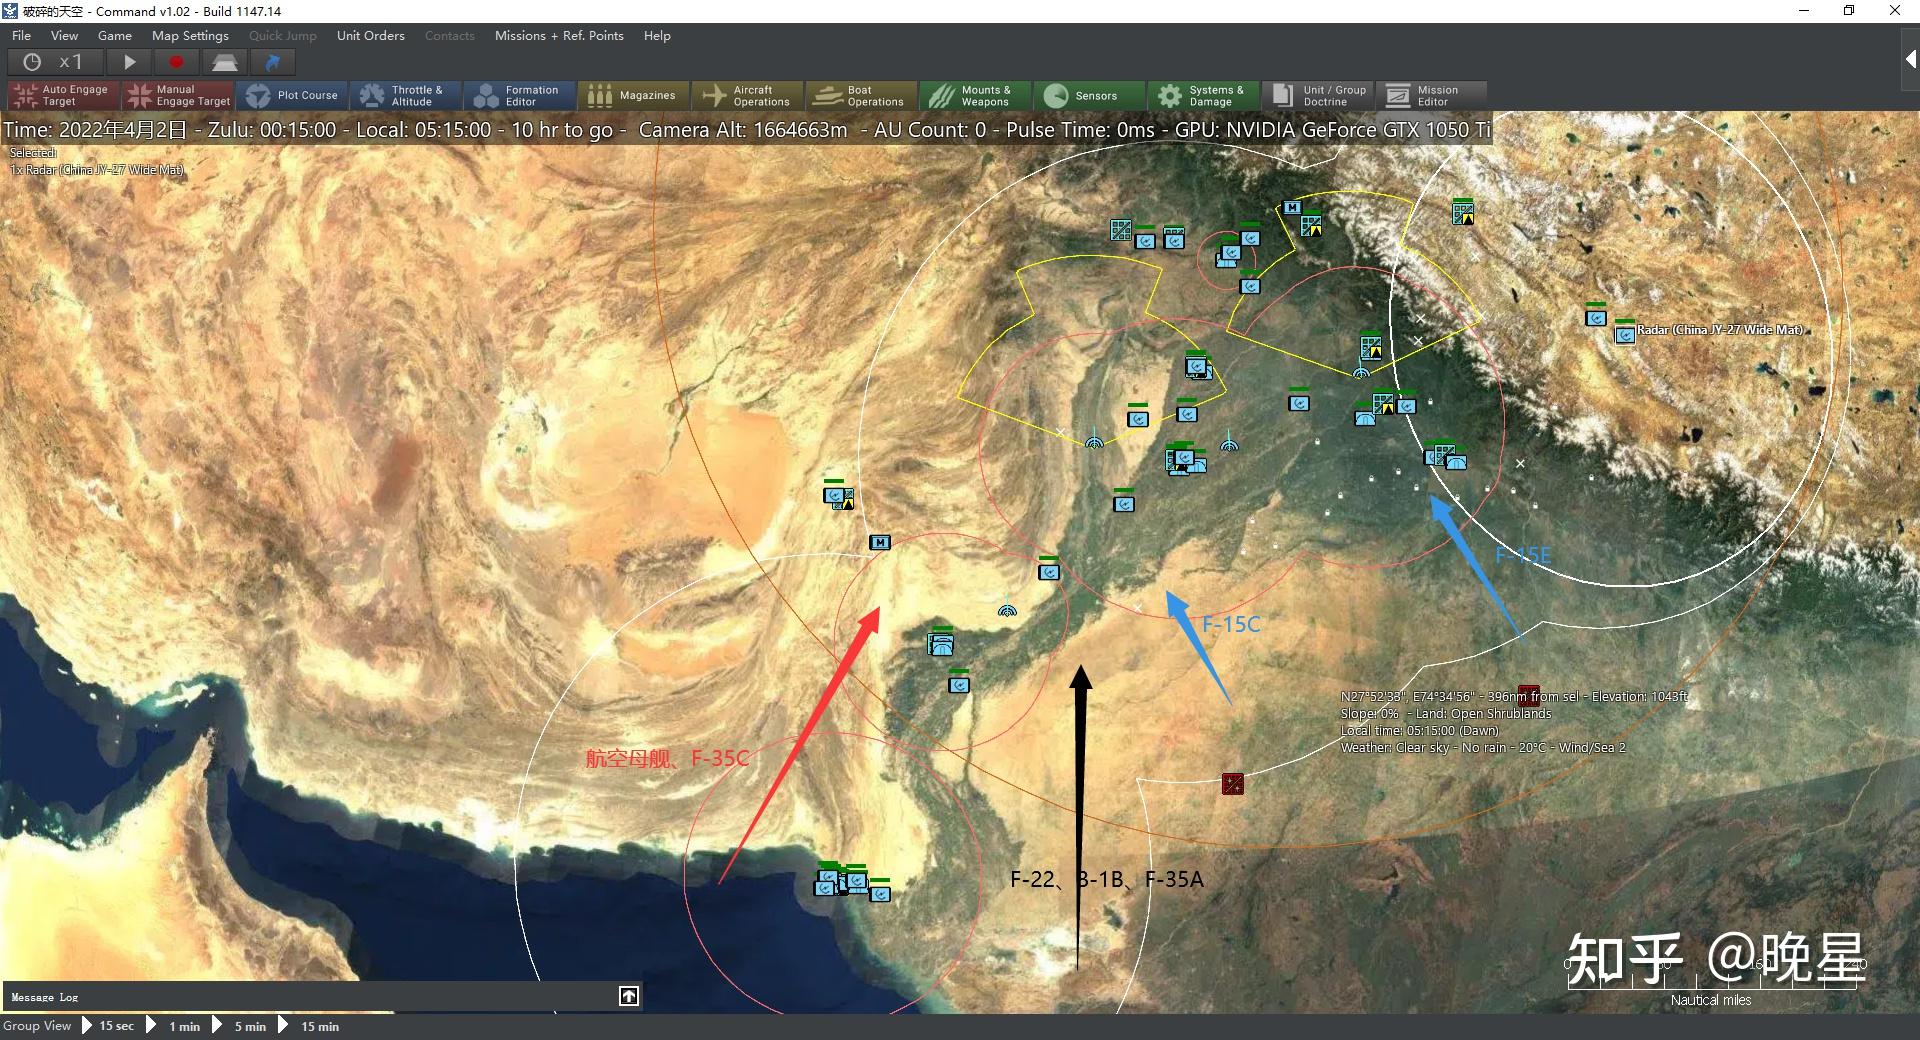Open Boat Operations

coord(861,95)
